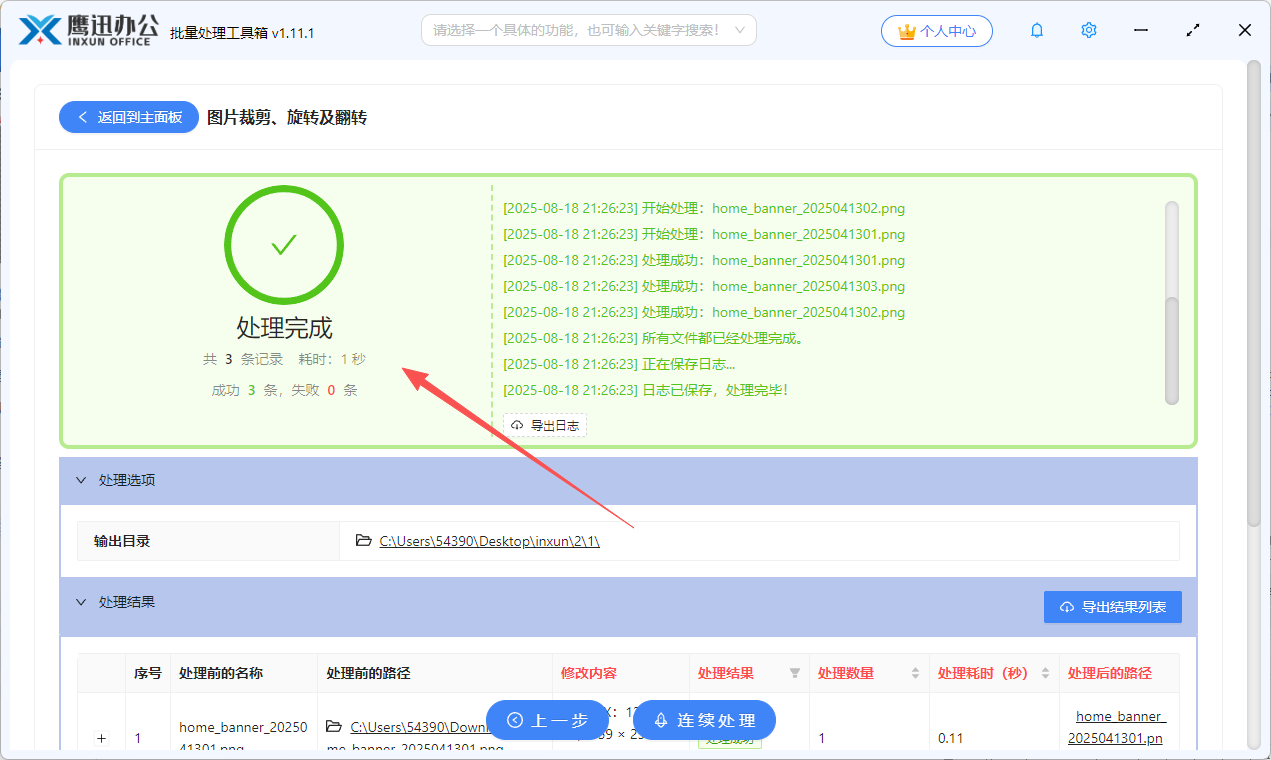Sort by 处理耗时 column
The image size is (1271, 760).
click(x=1045, y=673)
